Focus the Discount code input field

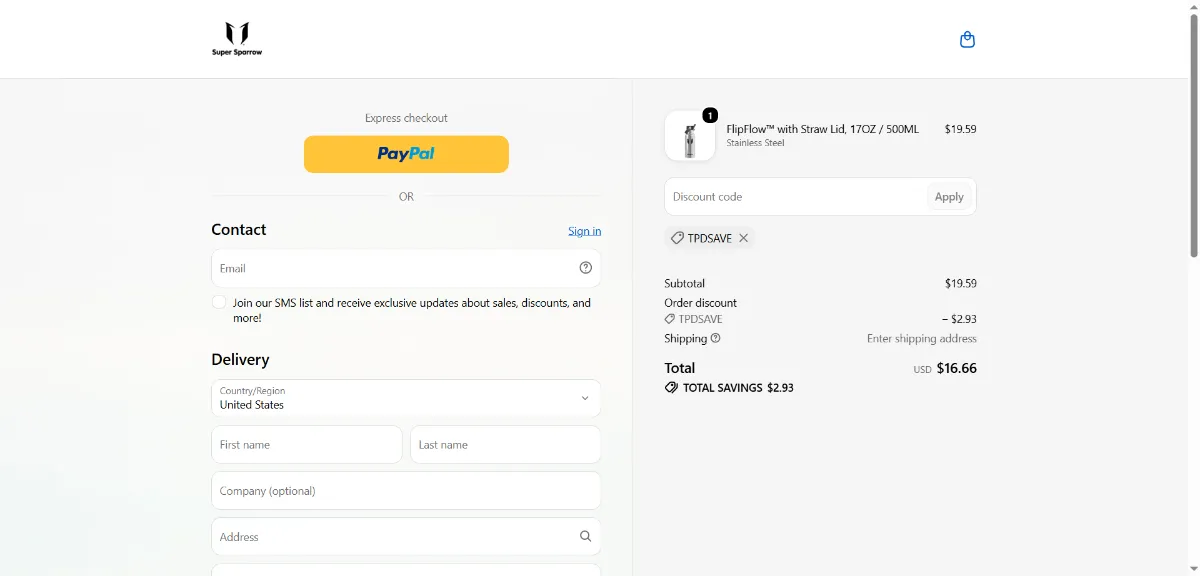point(795,197)
